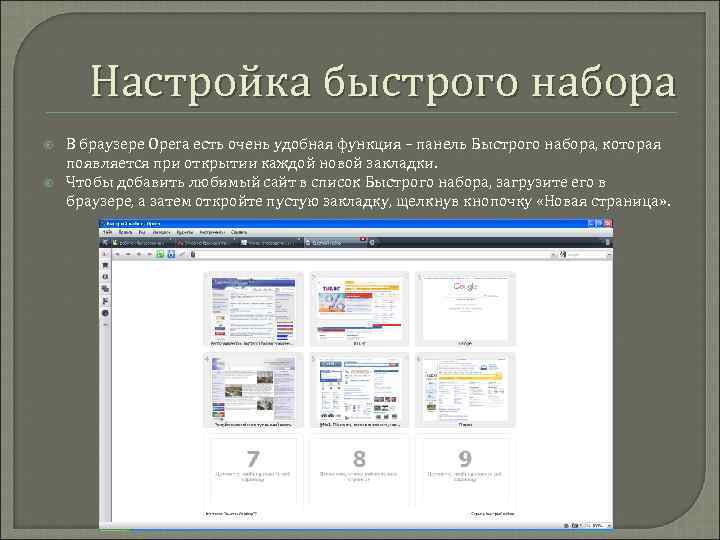This screenshot has height=540, width=720.
Task: Switch to the third Opera tab
Action: pos(270,242)
